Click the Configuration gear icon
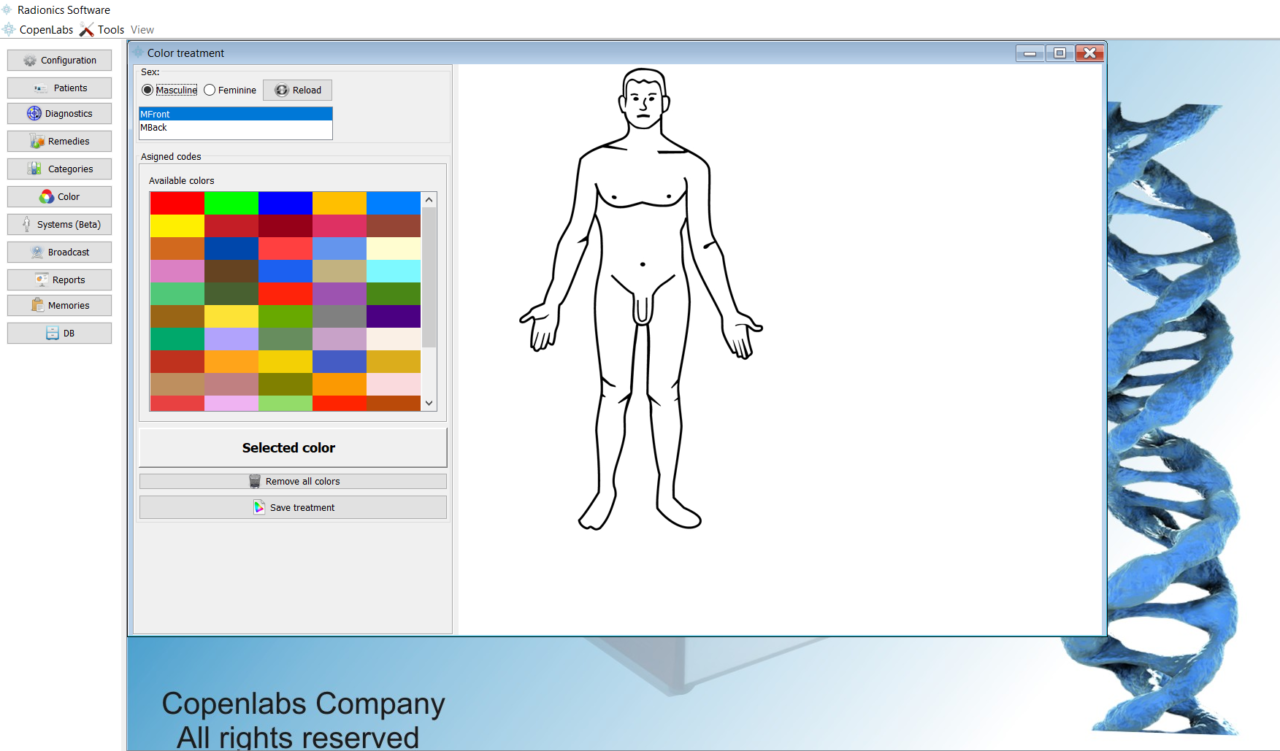The width and height of the screenshot is (1280, 751). pos(30,61)
